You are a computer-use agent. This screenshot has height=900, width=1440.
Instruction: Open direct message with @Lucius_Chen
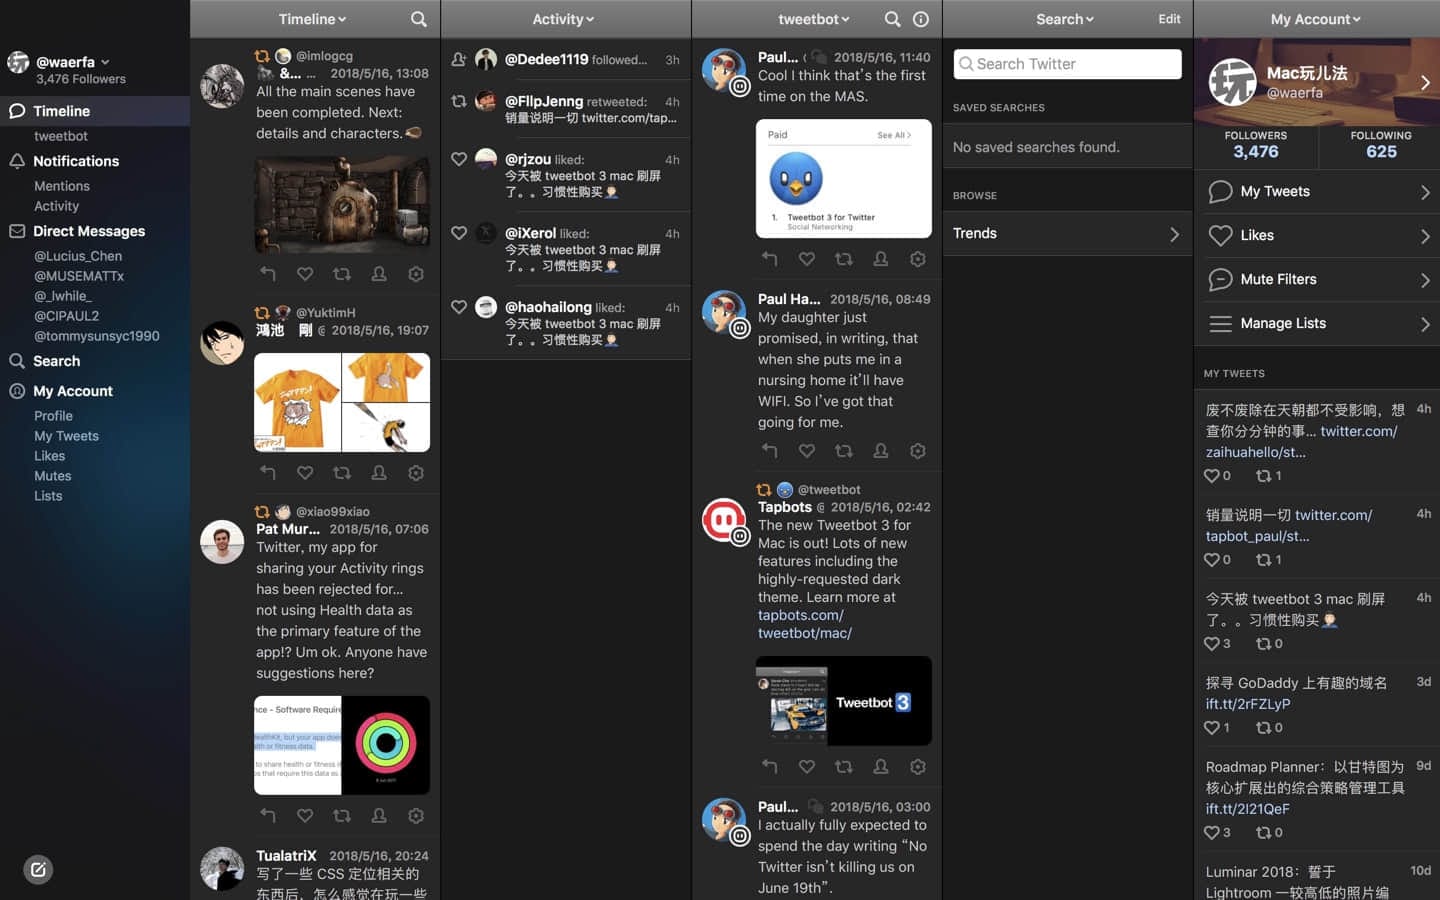coord(78,256)
